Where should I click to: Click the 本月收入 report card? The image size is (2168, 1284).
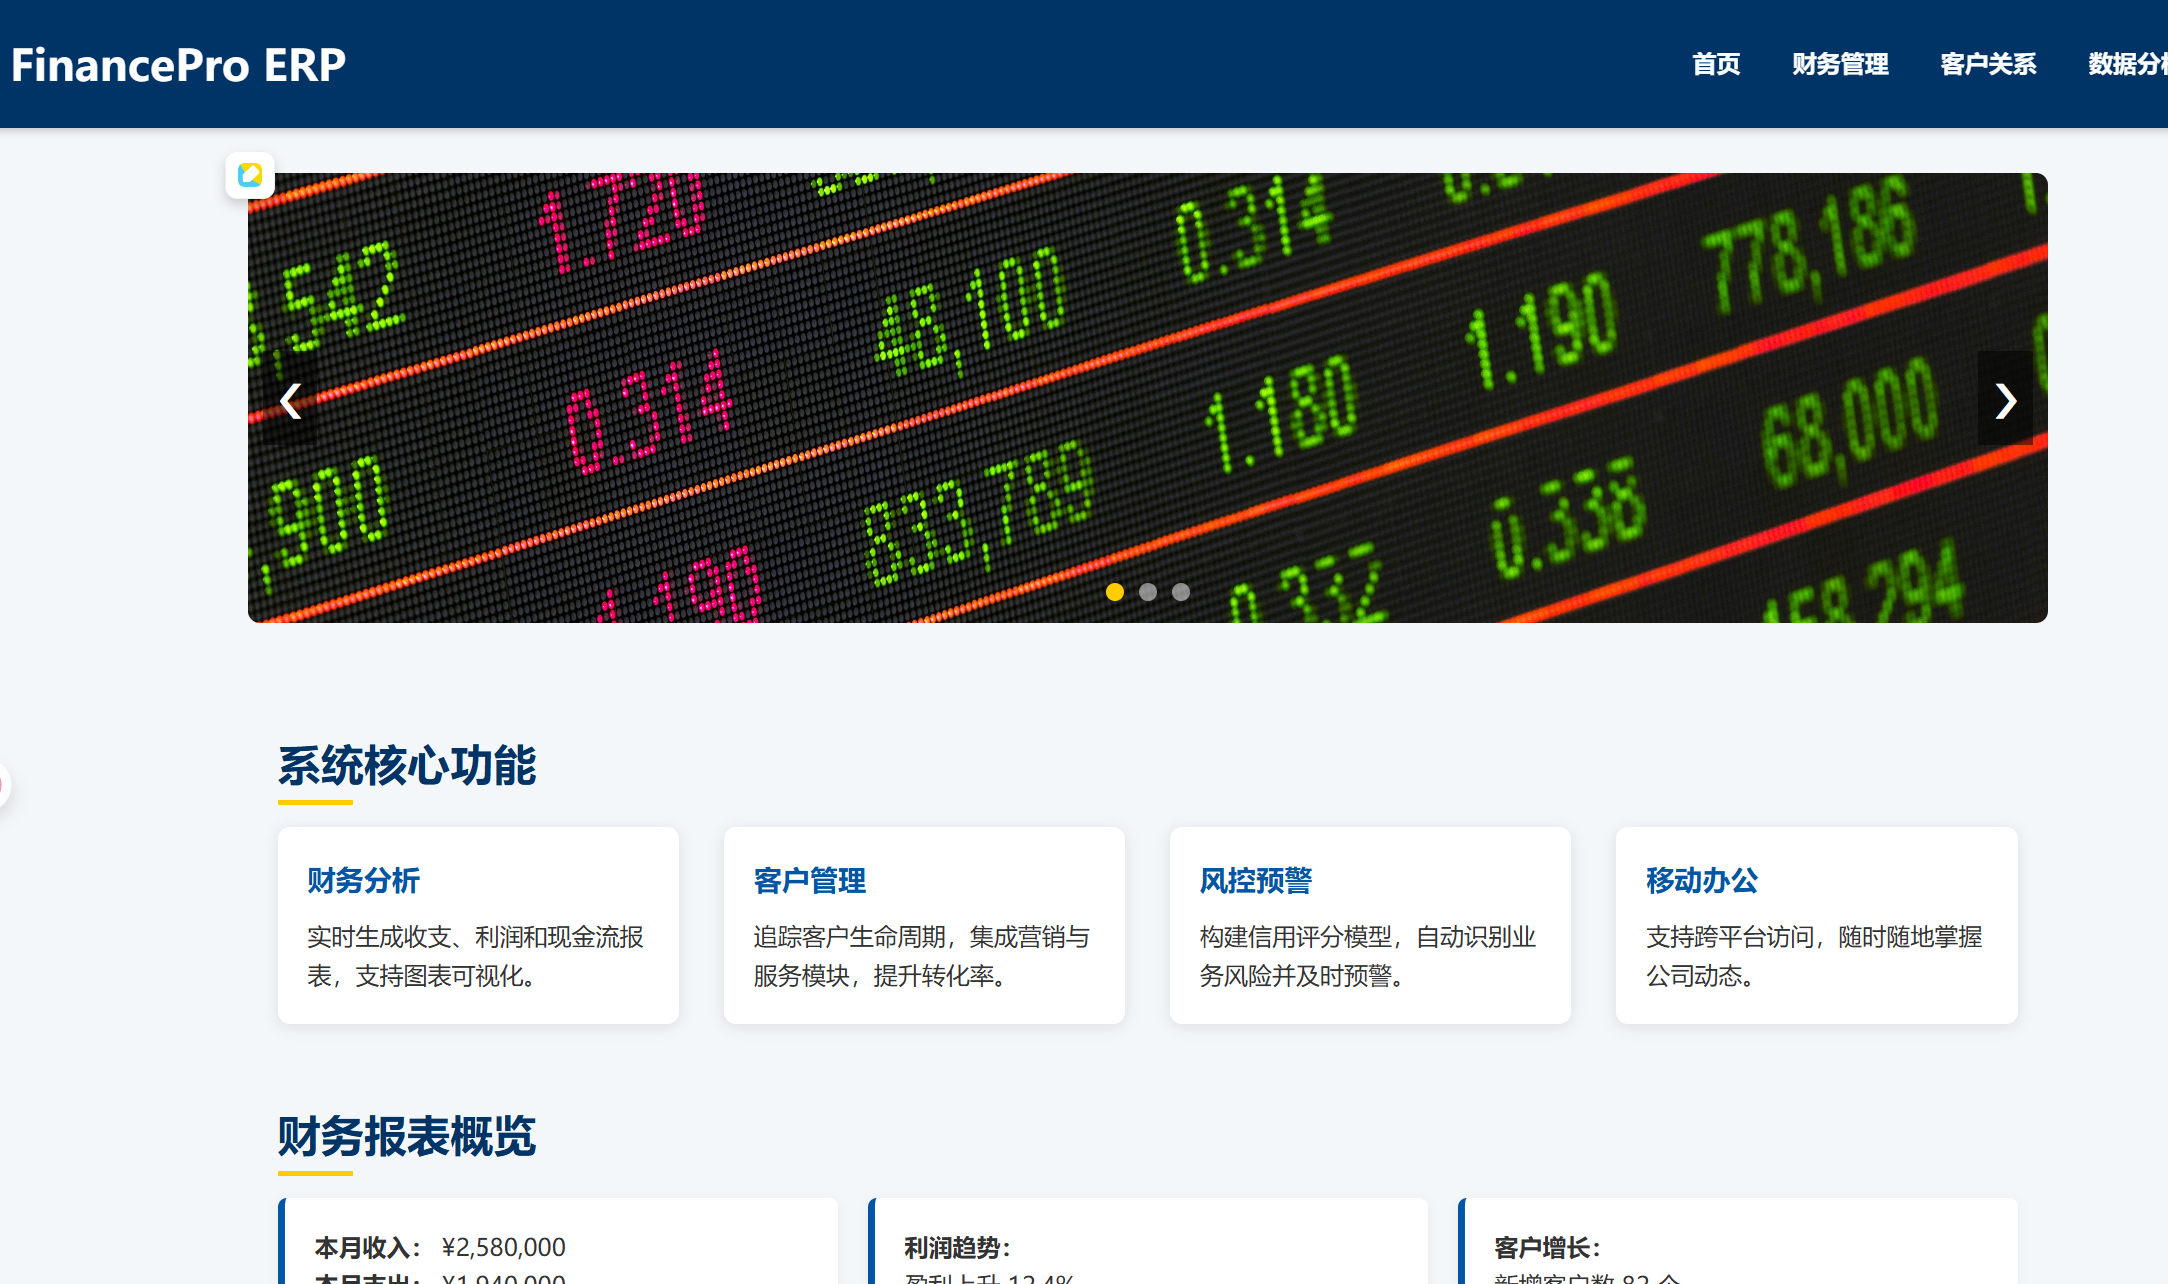[x=558, y=1245]
